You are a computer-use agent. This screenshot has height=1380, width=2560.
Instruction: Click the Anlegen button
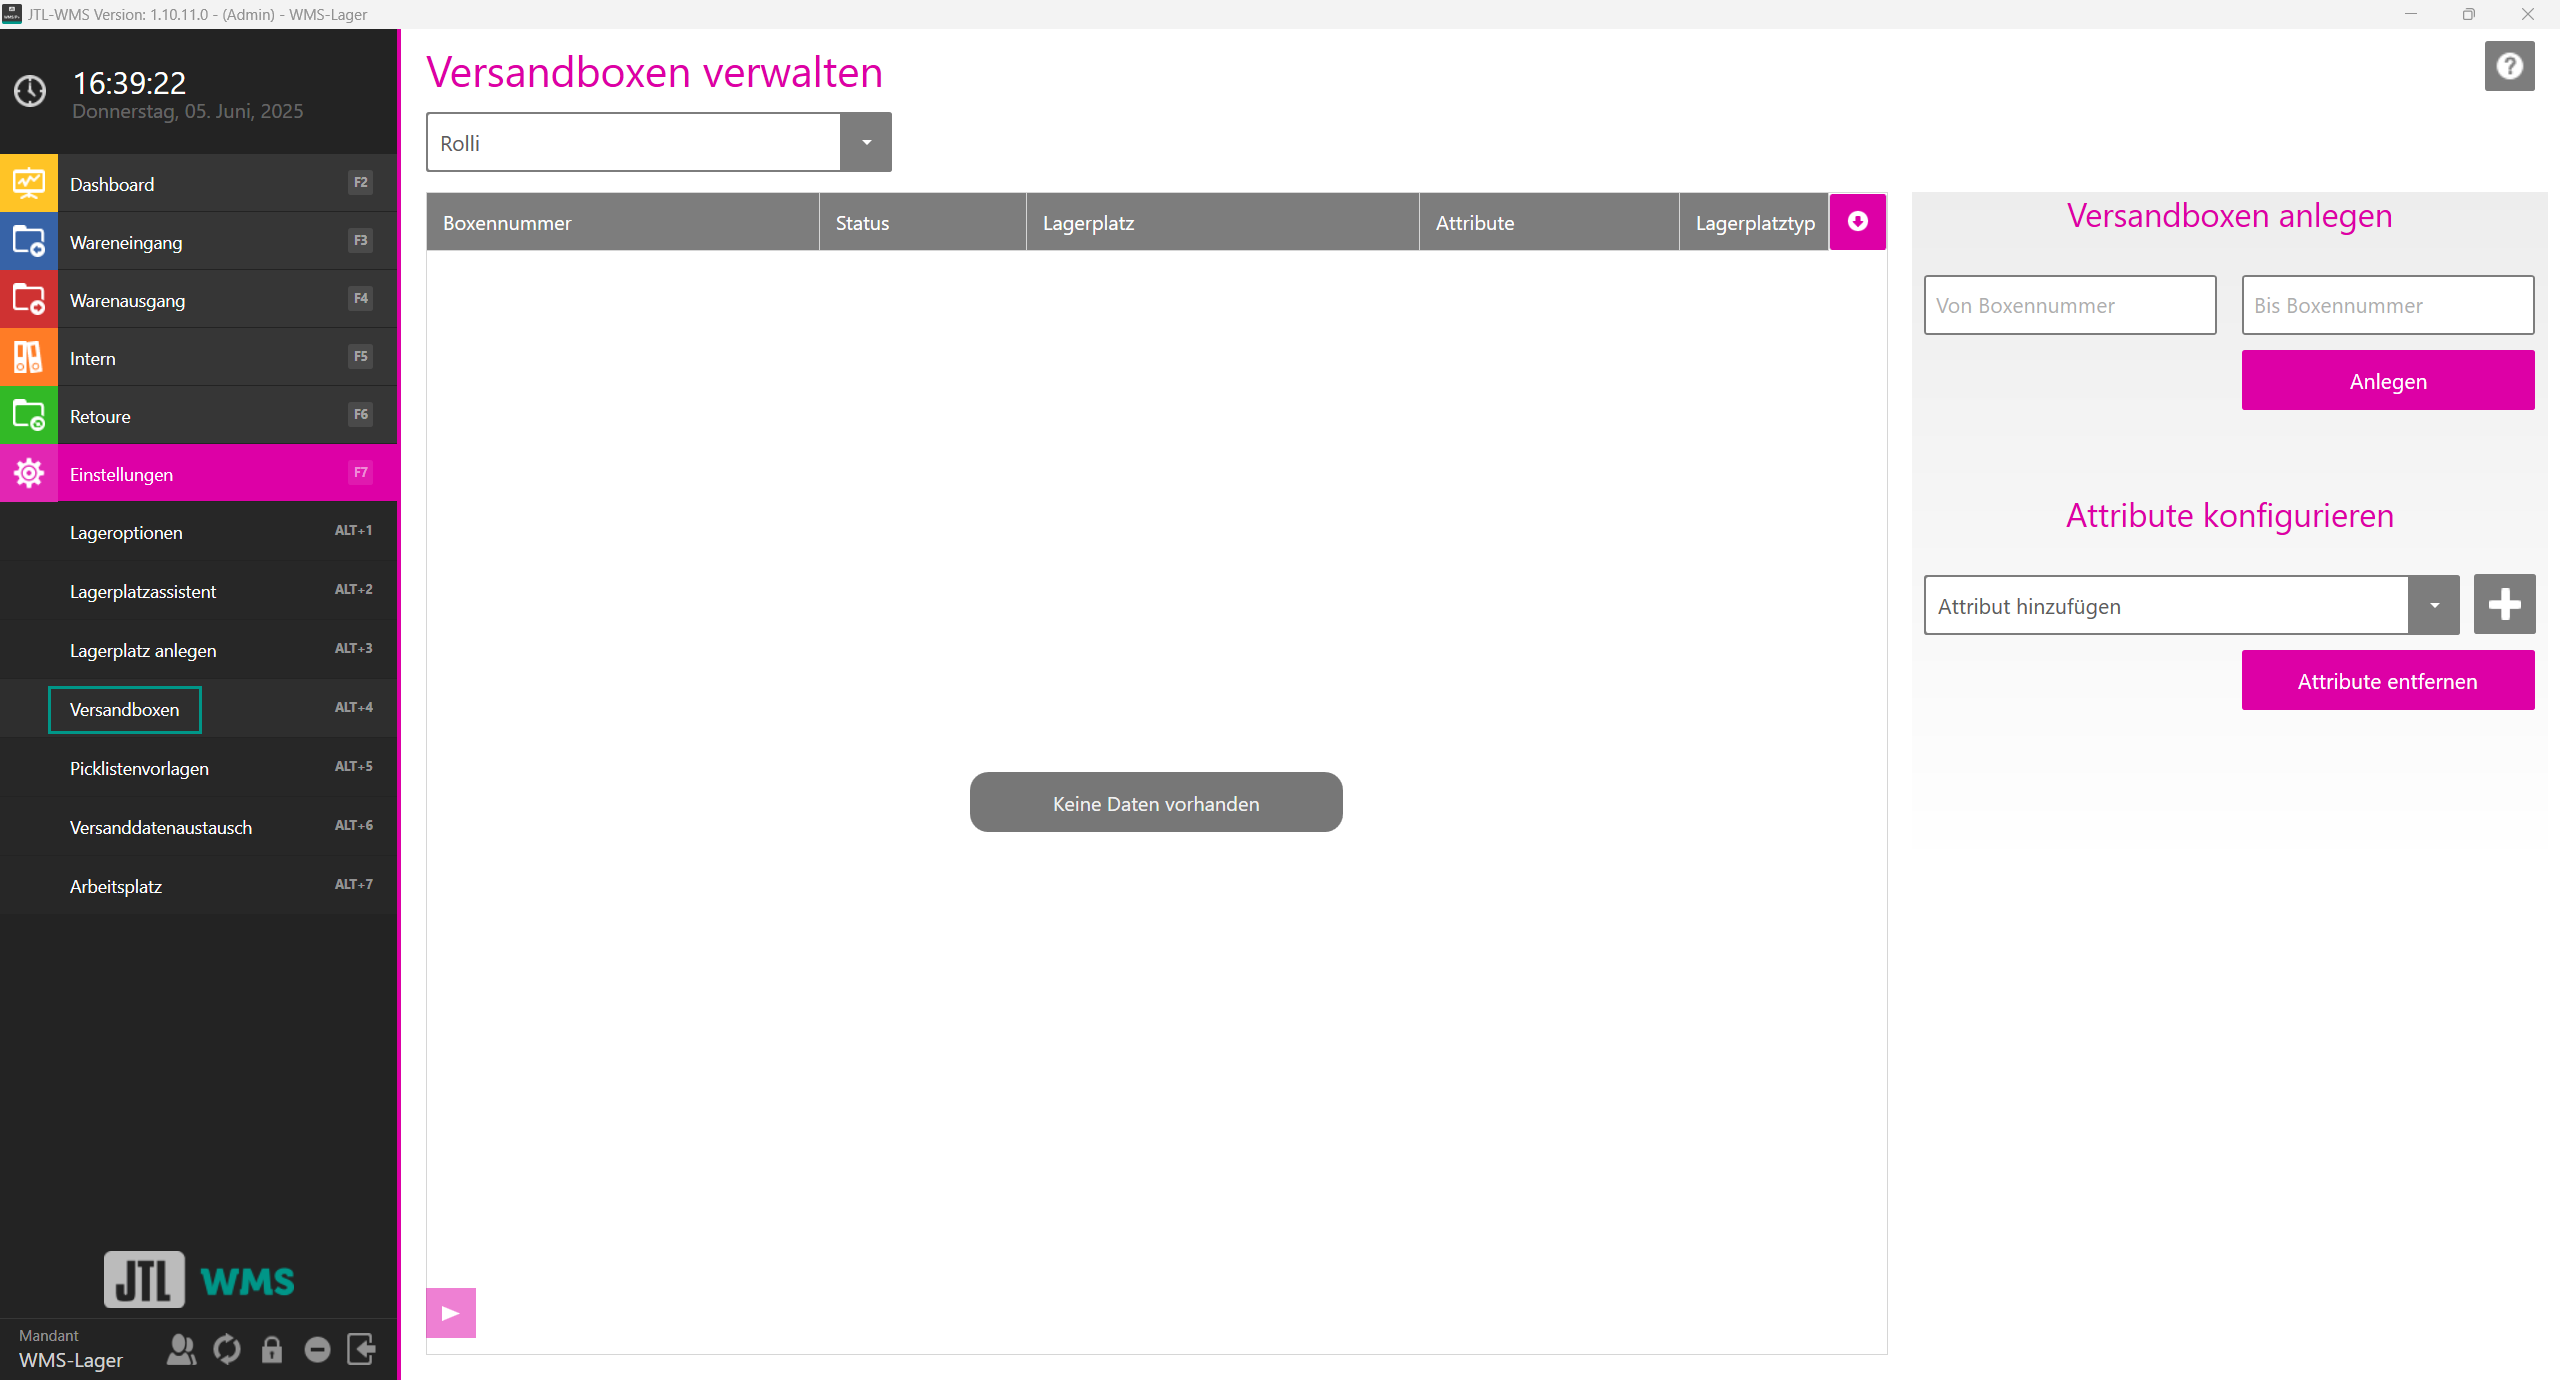[2387, 381]
